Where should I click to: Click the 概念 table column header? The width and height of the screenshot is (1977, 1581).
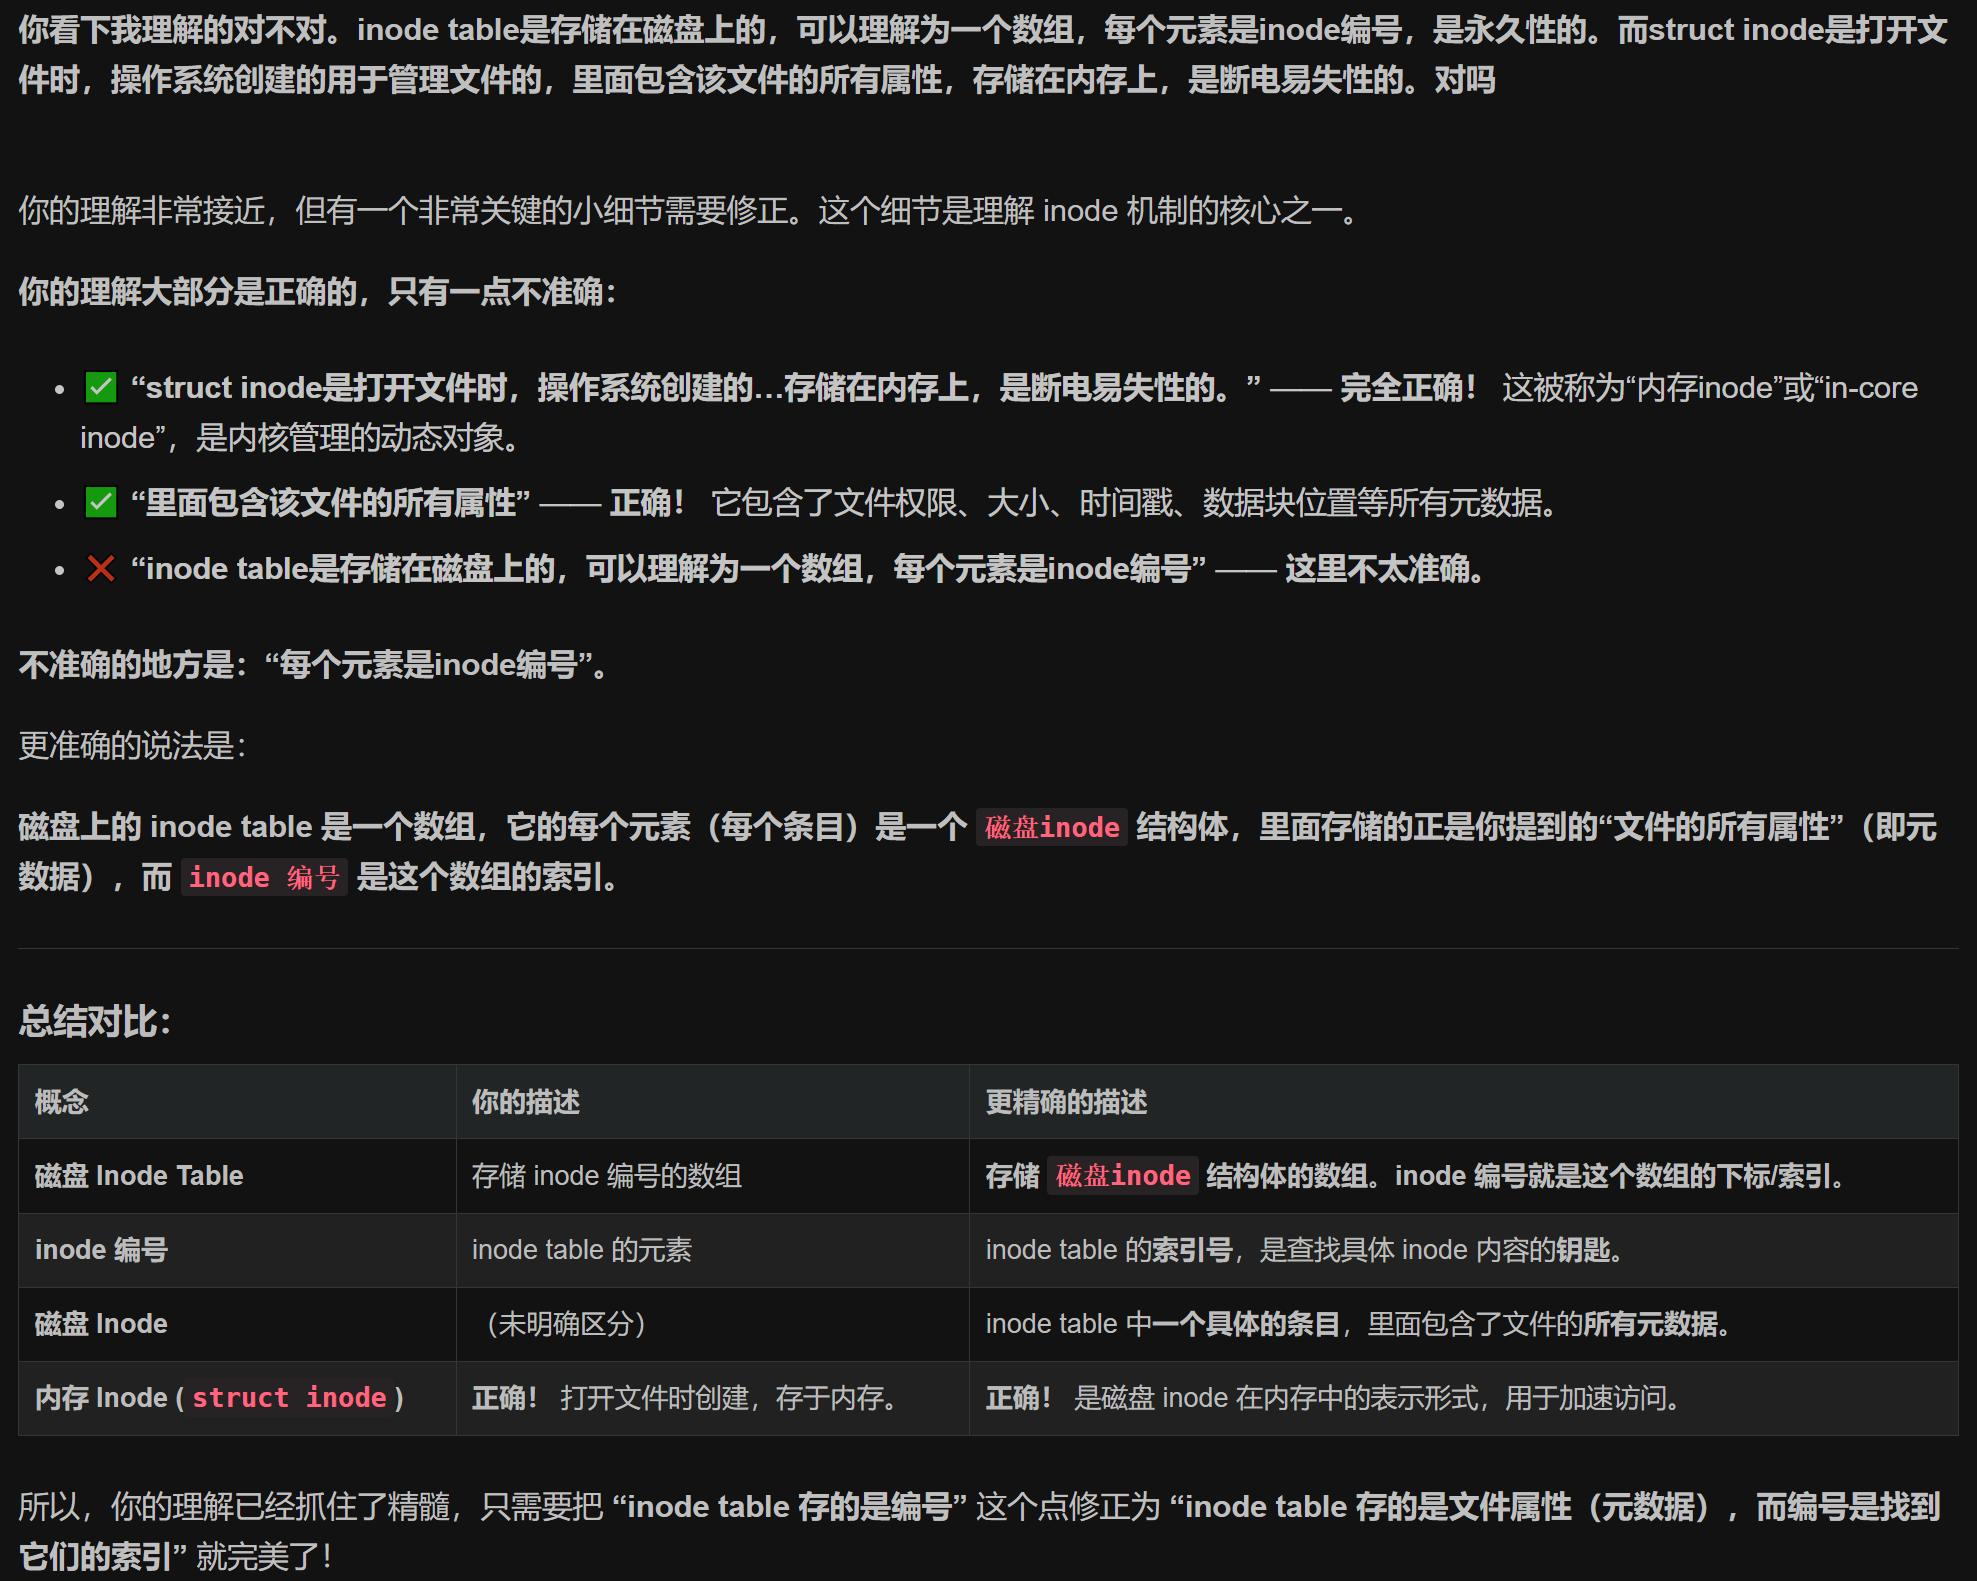(62, 1102)
